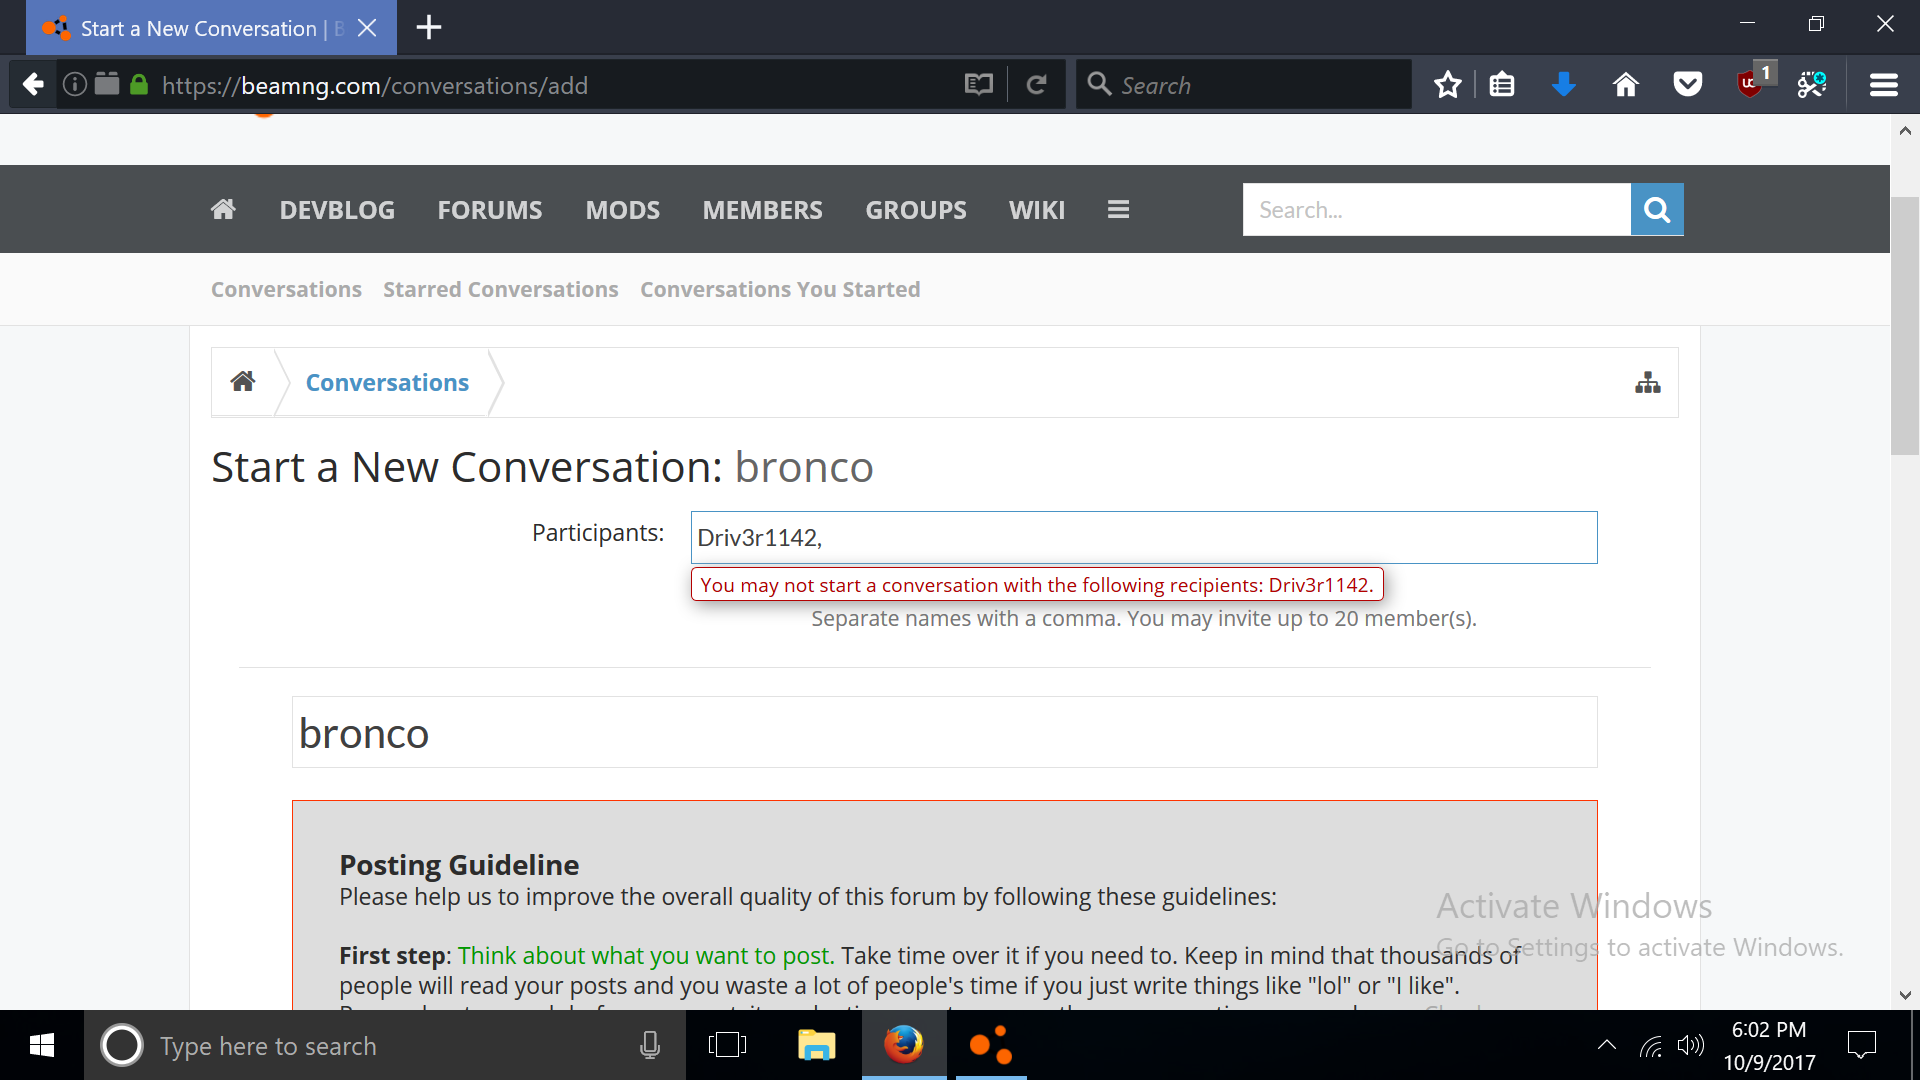Click the page vertical scrollbar thumb

click(x=1904, y=326)
